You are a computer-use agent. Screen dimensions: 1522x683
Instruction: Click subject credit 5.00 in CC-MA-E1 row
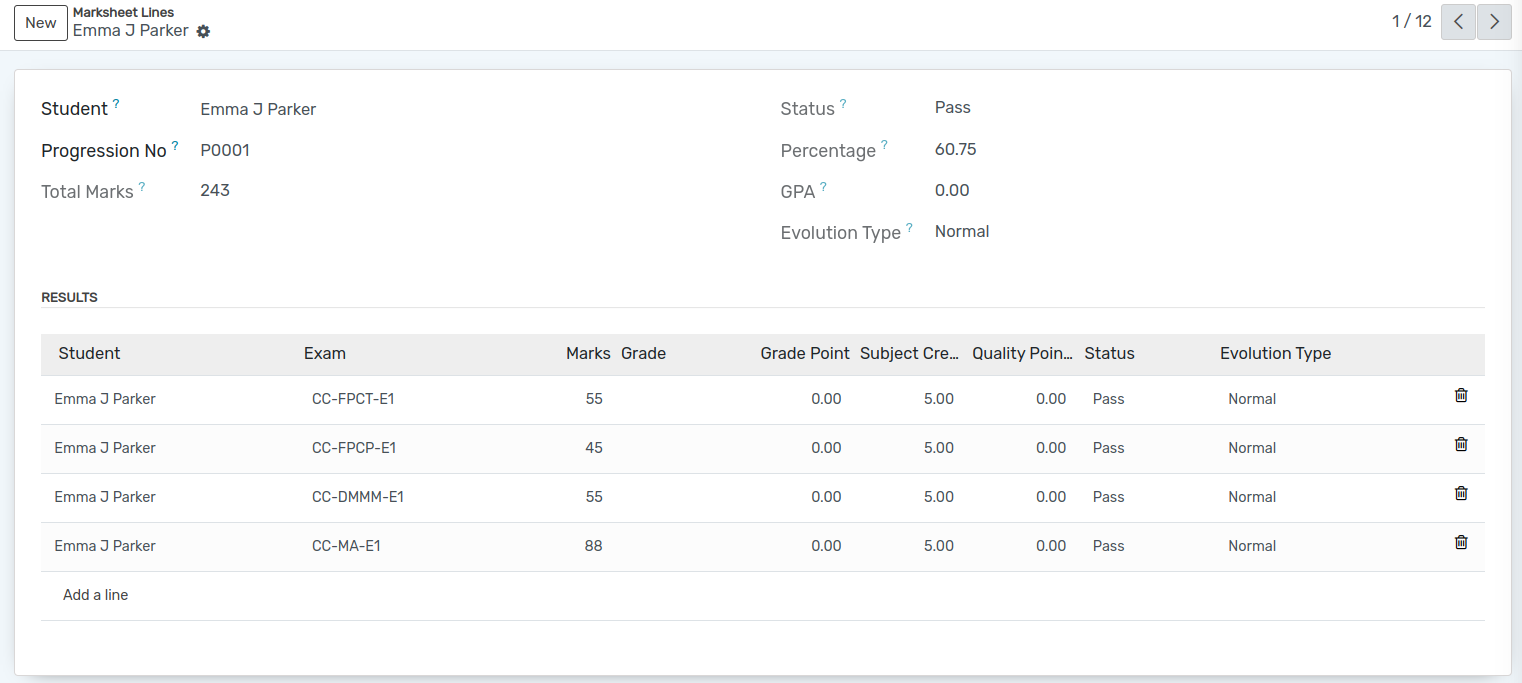pyautogui.click(x=939, y=546)
